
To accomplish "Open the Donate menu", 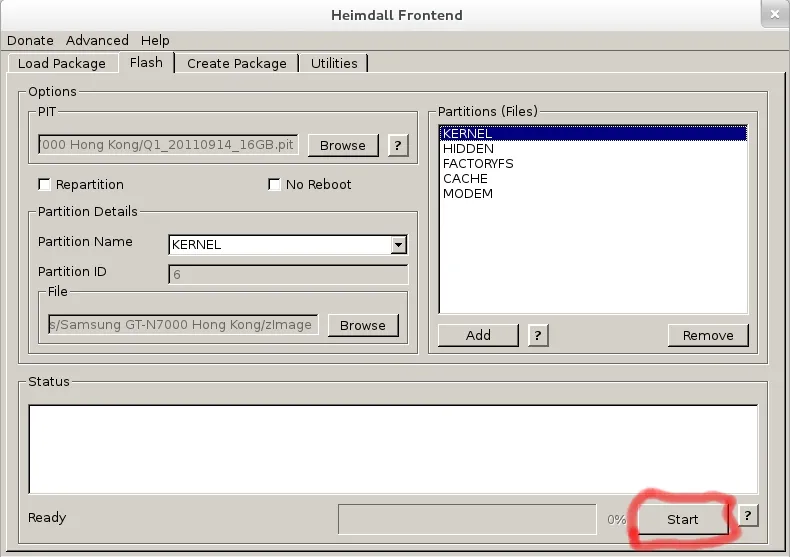I will [30, 40].
